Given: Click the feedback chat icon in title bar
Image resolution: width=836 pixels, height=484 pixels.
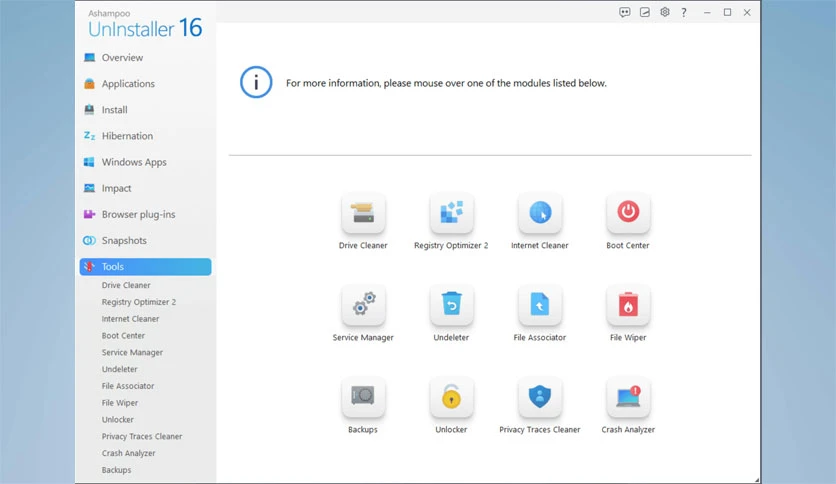Looking at the screenshot, I should coord(625,12).
